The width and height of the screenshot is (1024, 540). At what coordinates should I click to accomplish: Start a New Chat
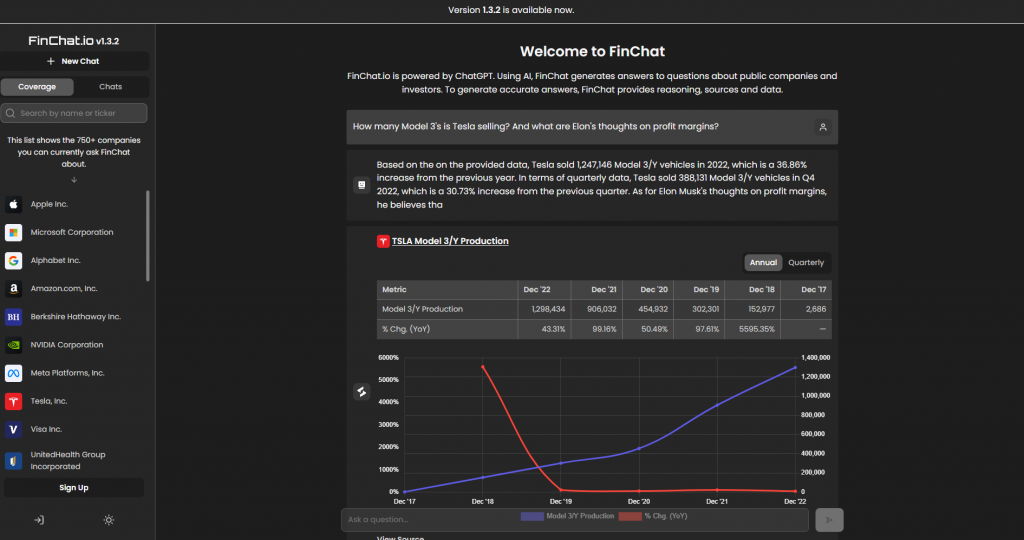click(74, 61)
